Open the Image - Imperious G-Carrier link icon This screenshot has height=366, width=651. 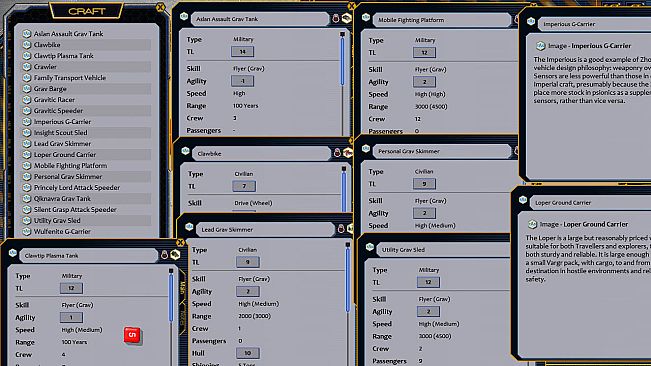pyautogui.click(x=540, y=46)
